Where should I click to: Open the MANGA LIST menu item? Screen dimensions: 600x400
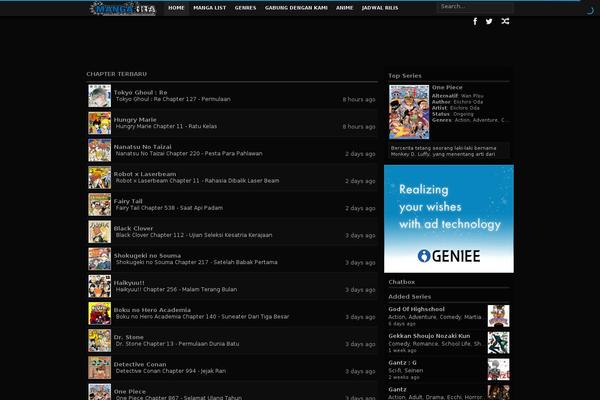210,8
